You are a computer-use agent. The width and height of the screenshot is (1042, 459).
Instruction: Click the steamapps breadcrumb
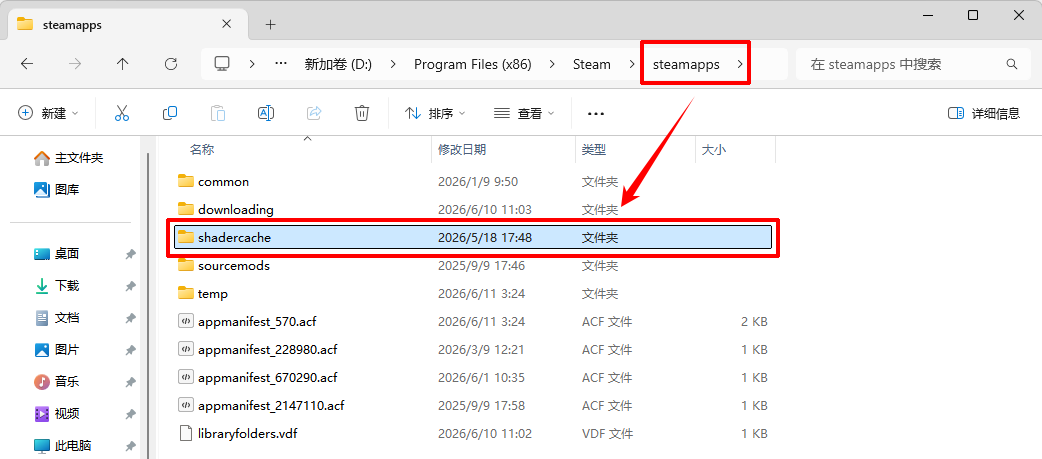[x=686, y=64]
